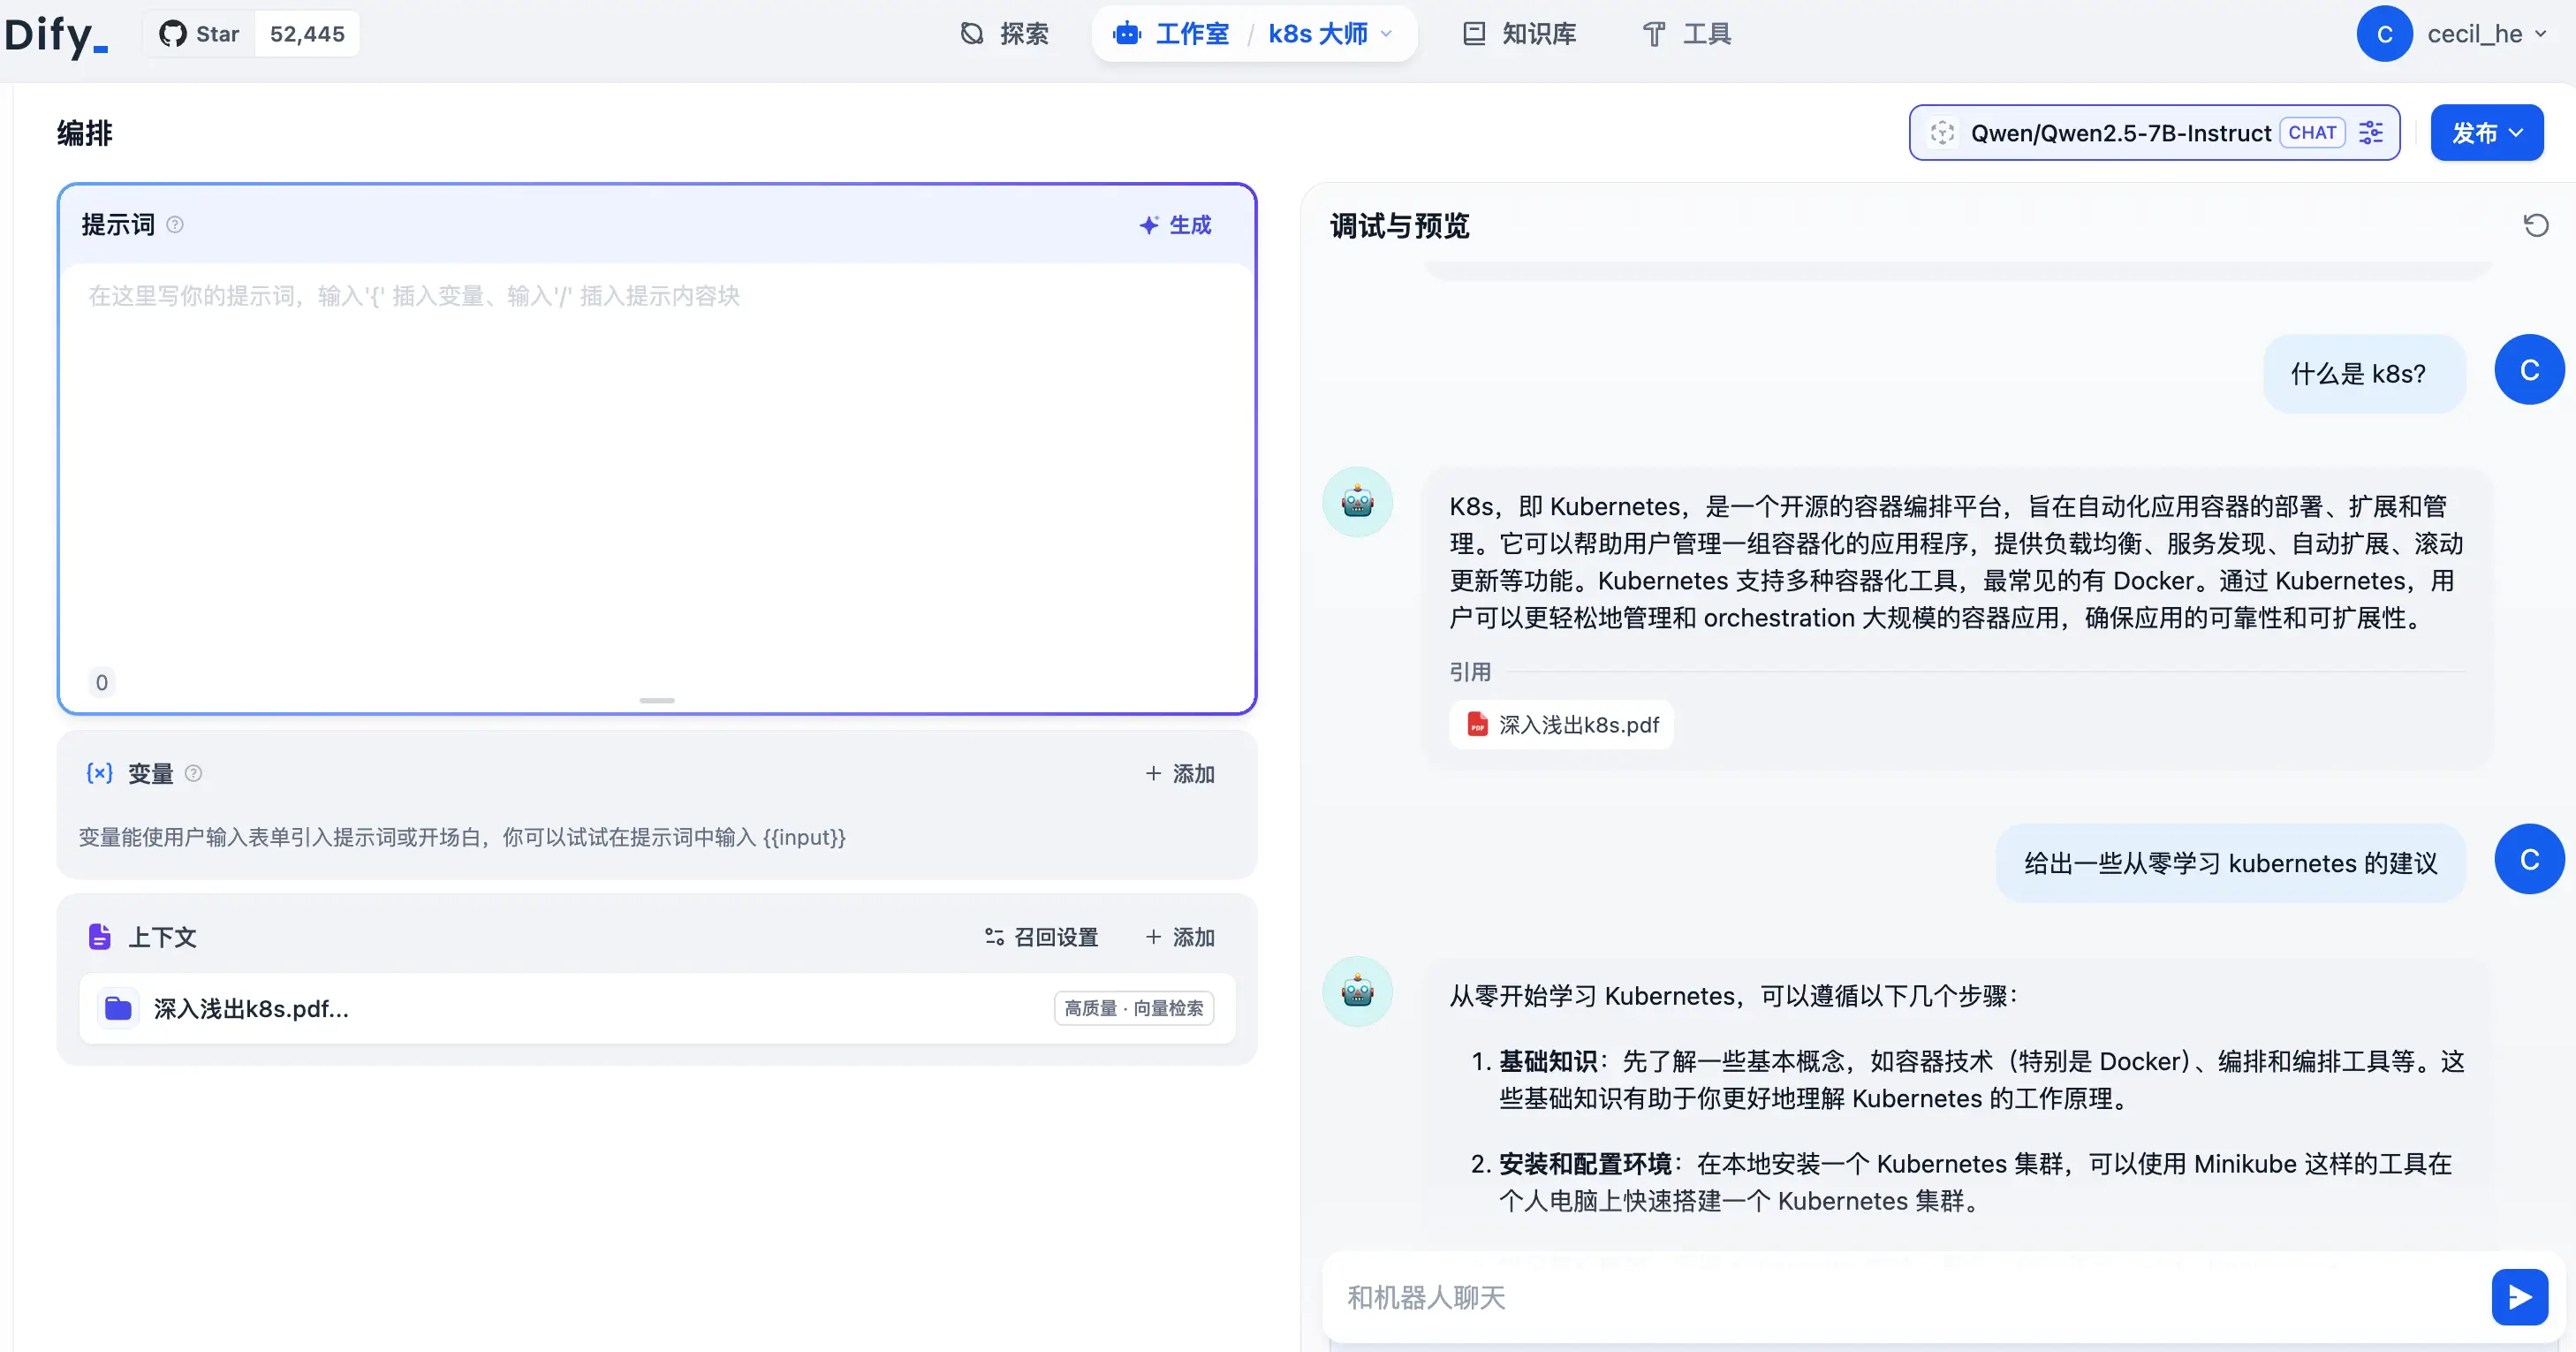Click the 变量 help question icon

pyautogui.click(x=194, y=773)
